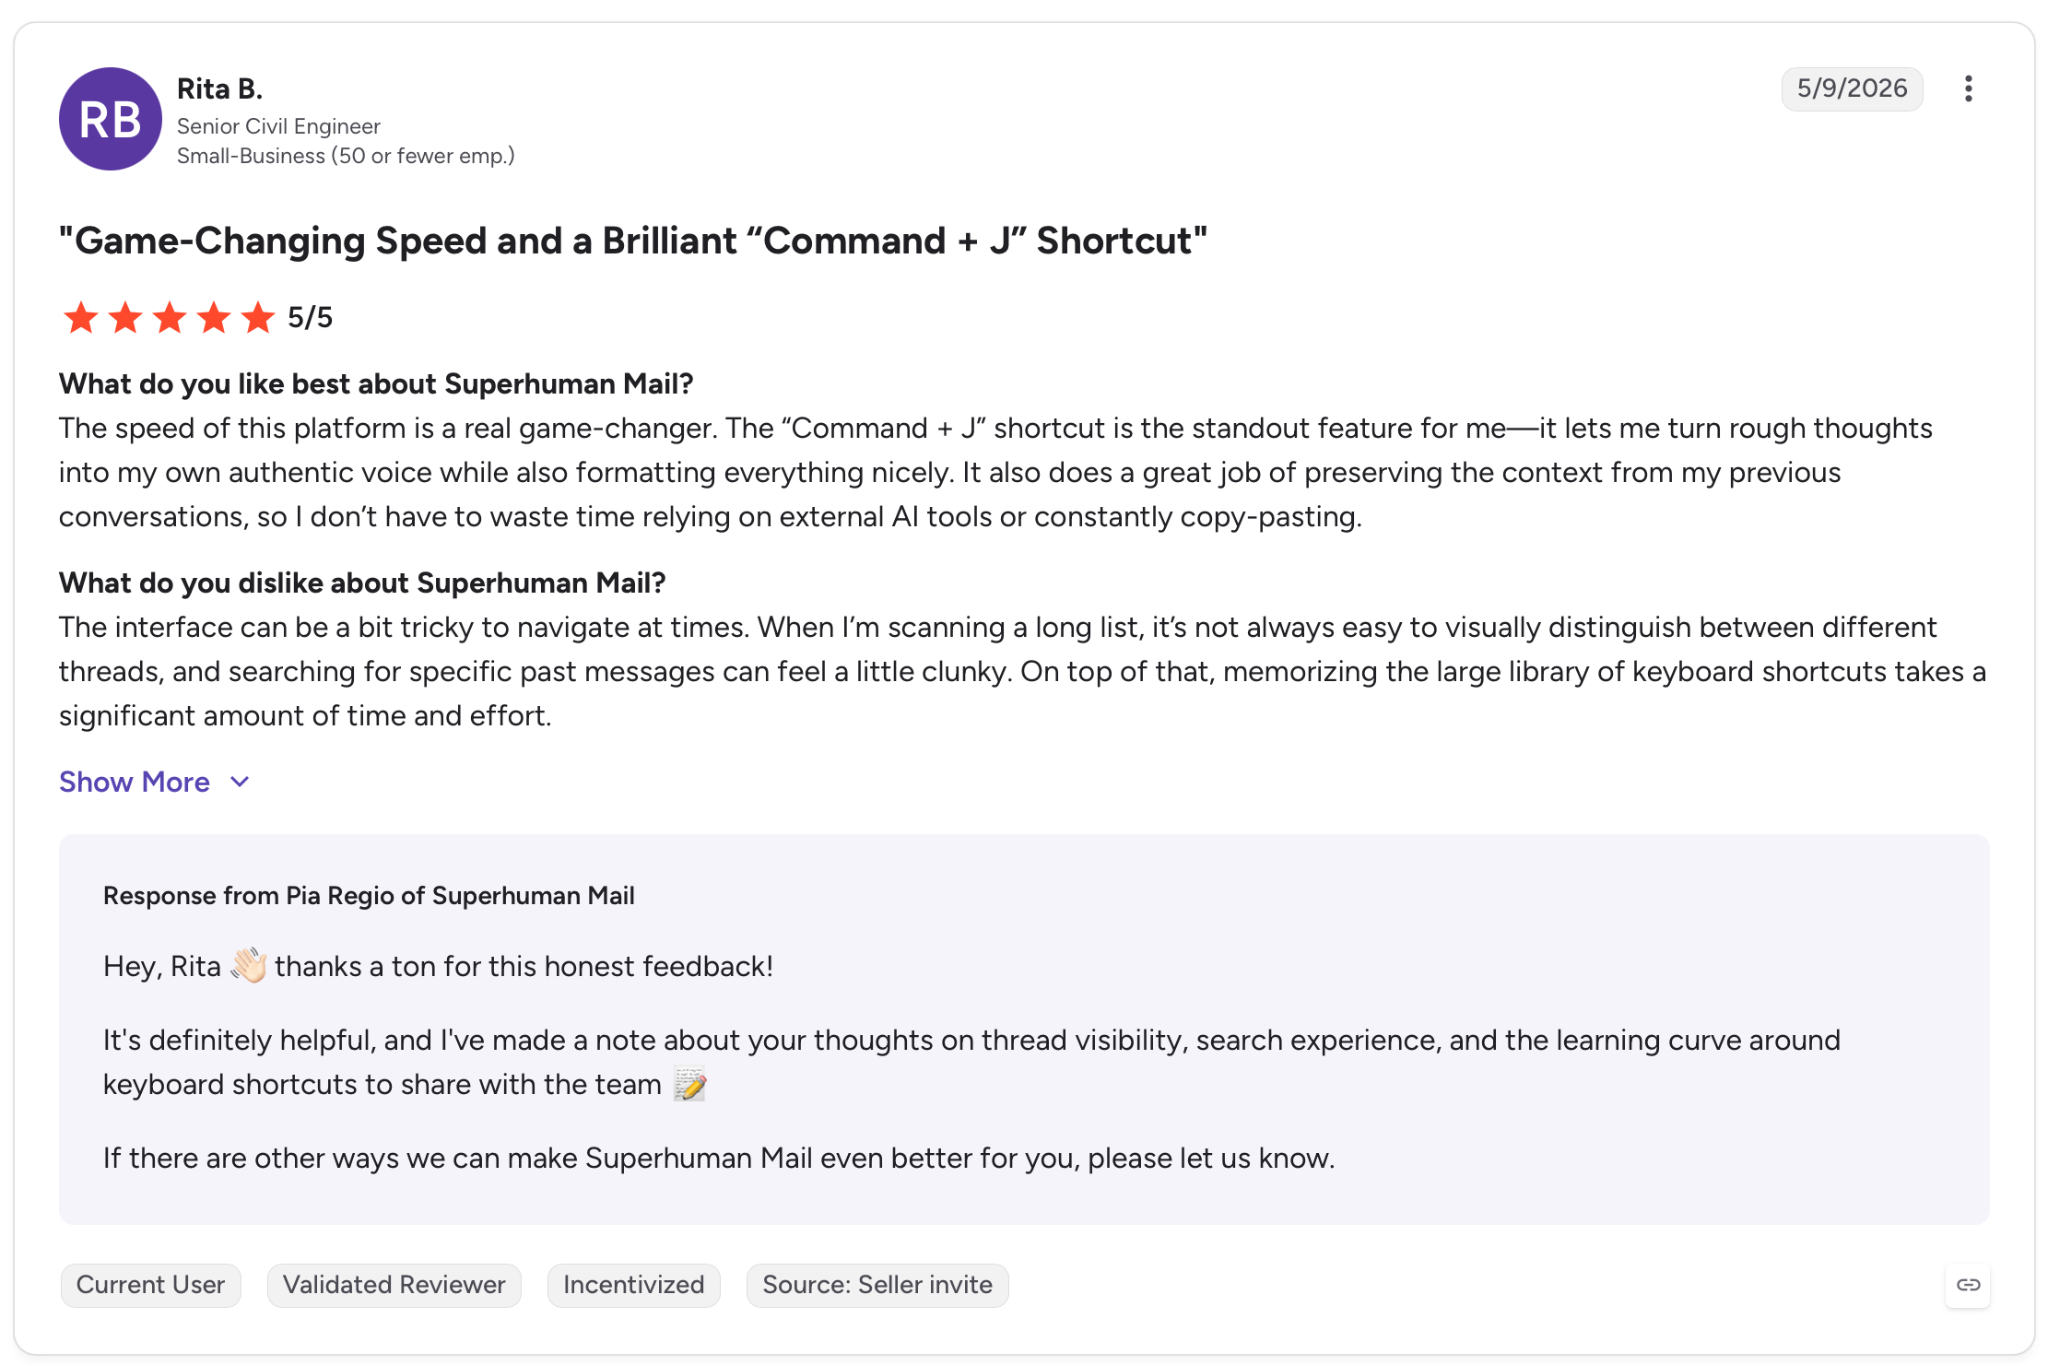Select the Current User tag
The width and height of the screenshot is (2048, 1366).
coord(151,1285)
